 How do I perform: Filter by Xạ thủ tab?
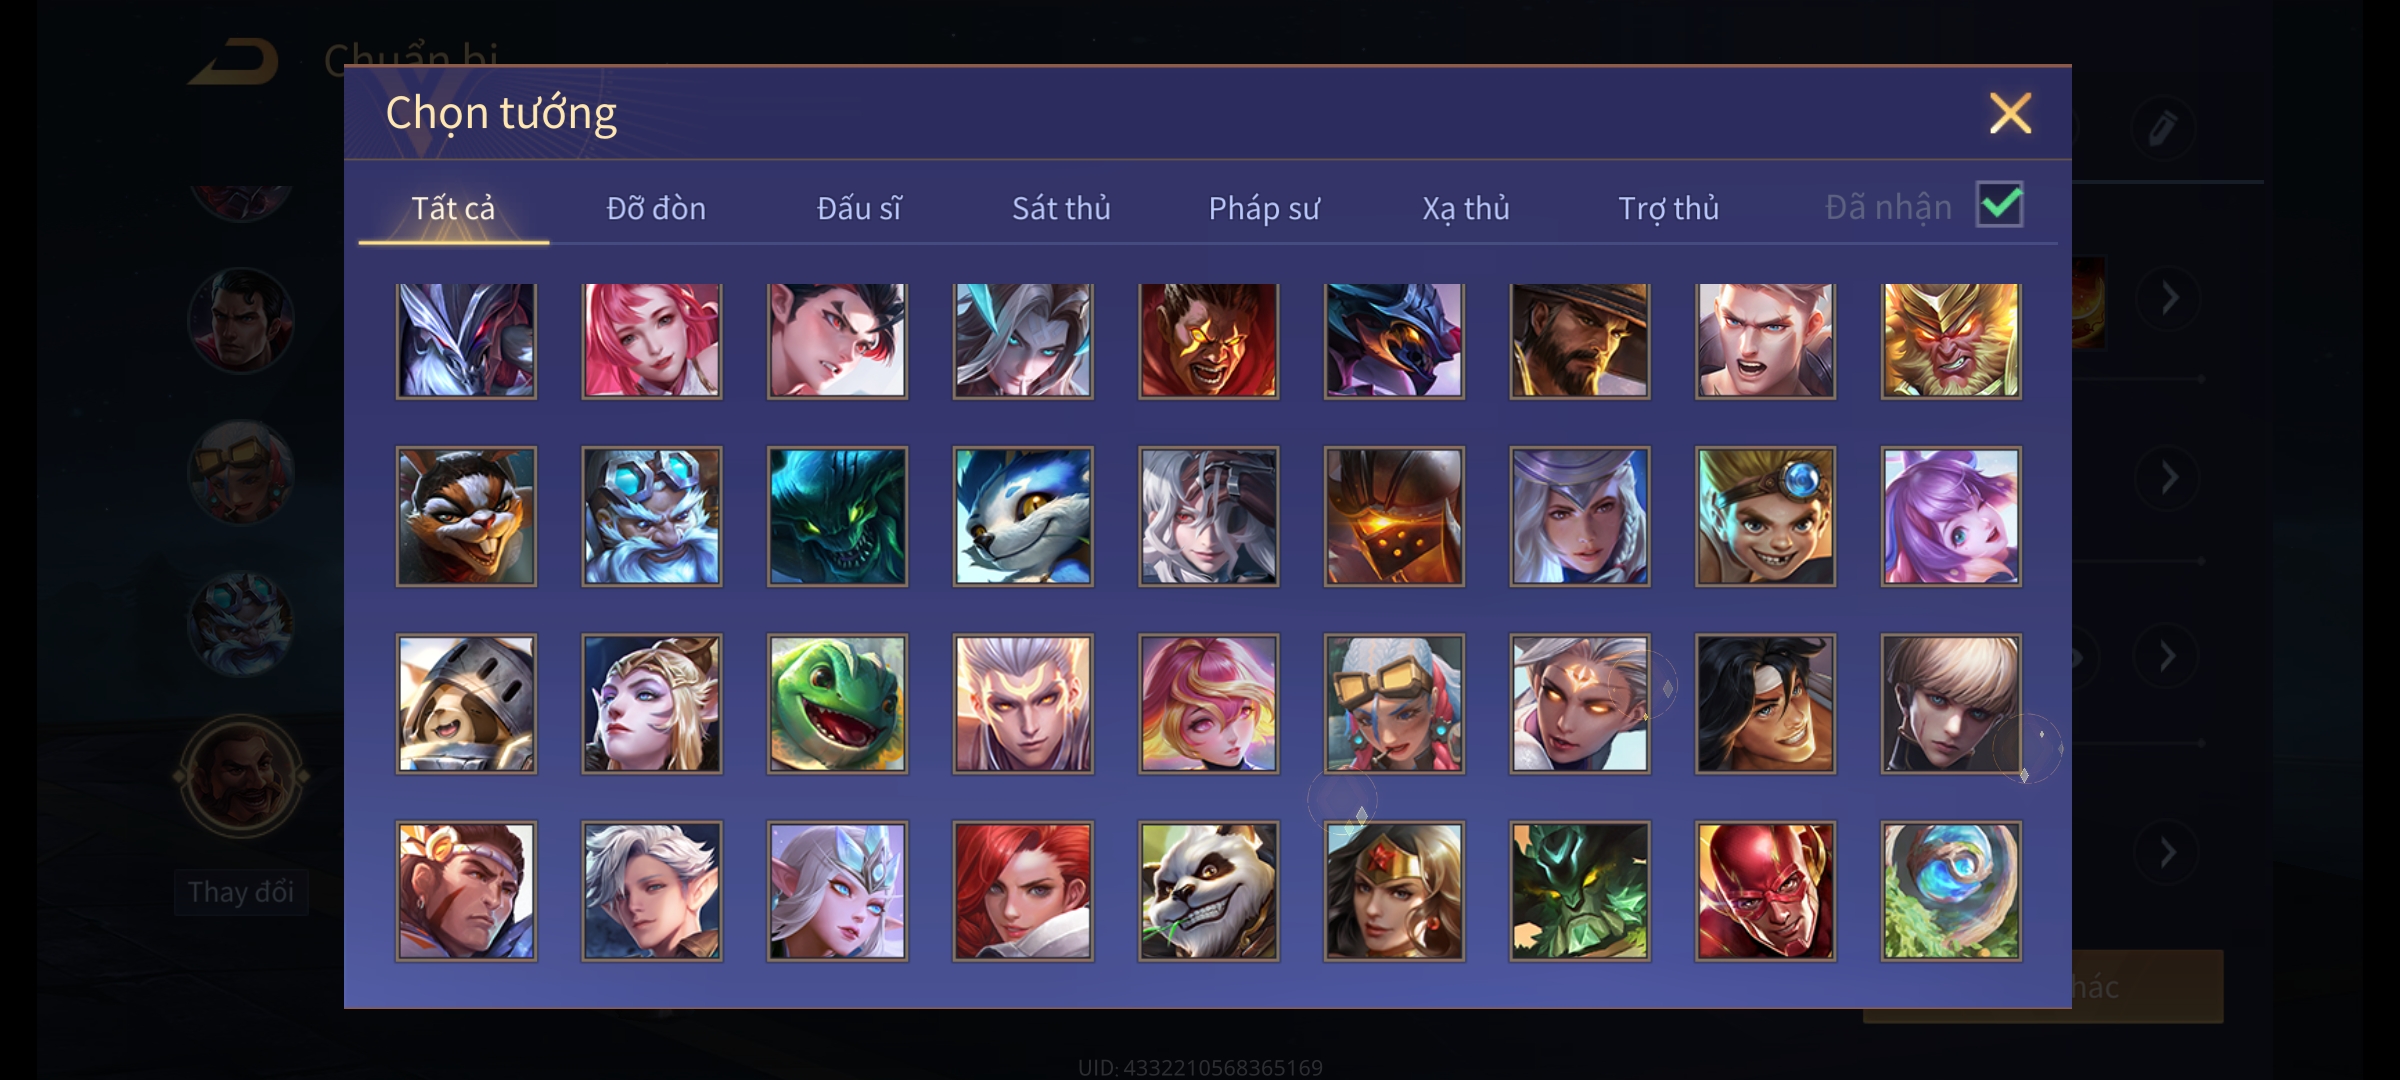click(x=1466, y=208)
